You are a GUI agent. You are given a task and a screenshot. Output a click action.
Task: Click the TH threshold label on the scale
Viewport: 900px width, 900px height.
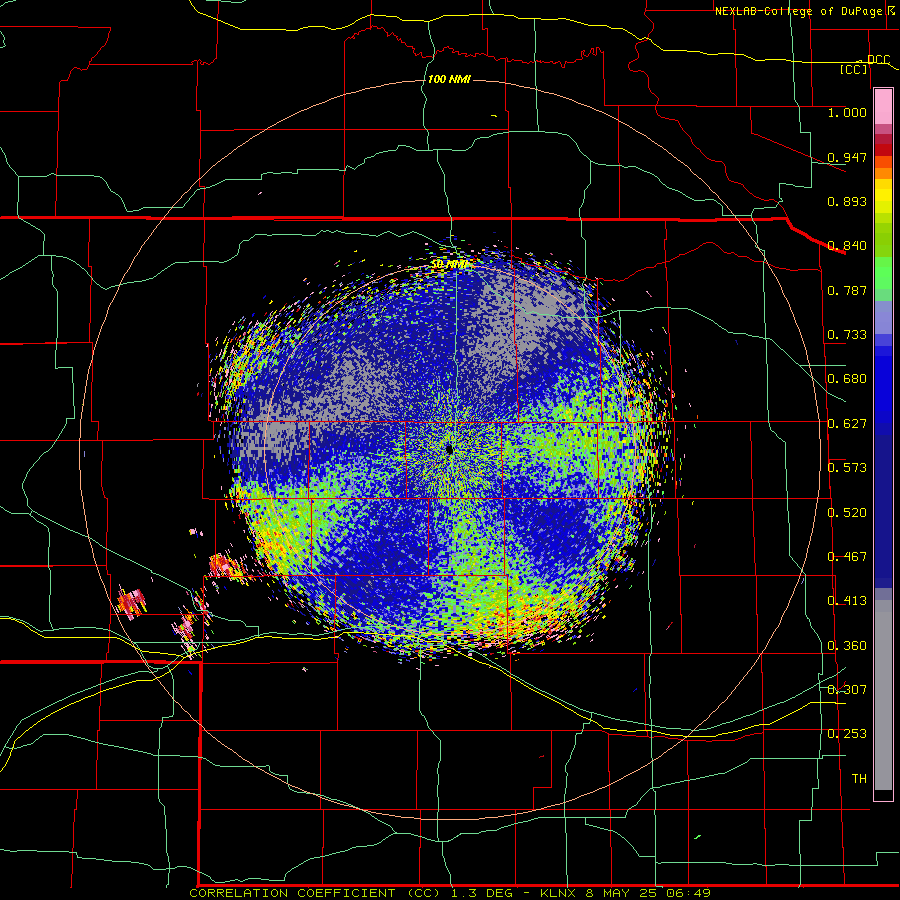point(859,779)
